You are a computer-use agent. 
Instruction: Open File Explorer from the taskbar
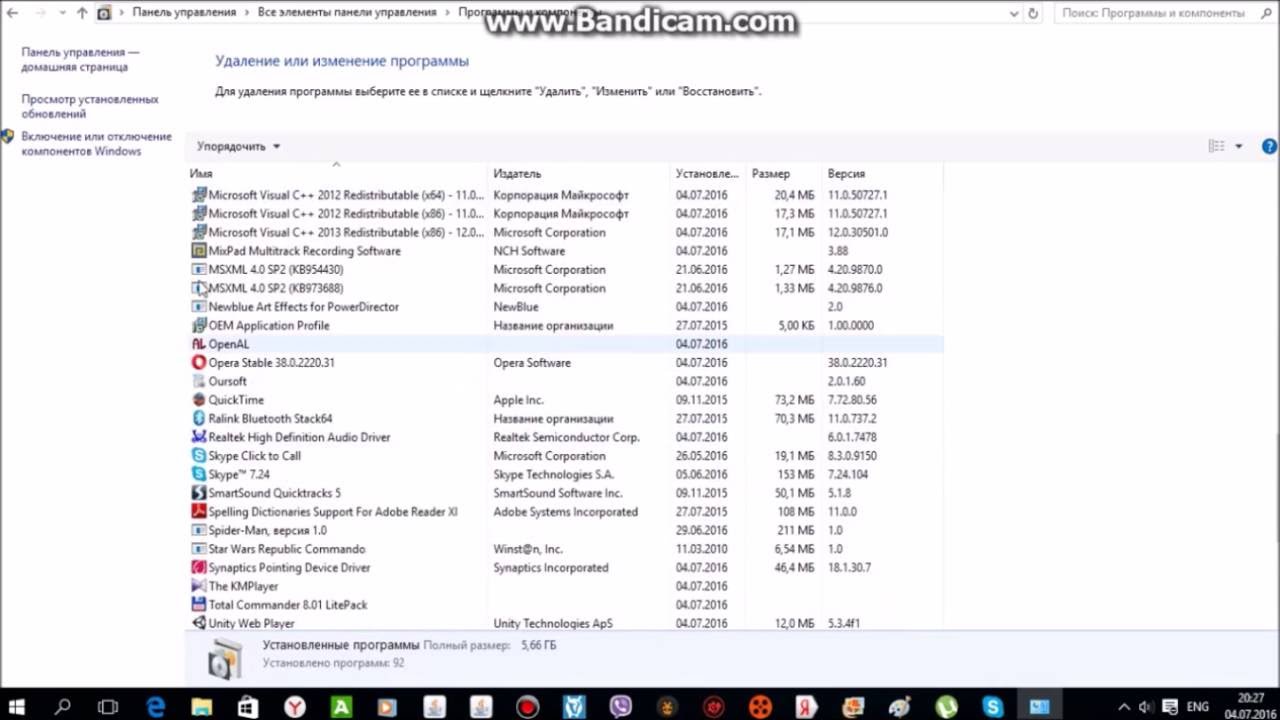[201, 706]
